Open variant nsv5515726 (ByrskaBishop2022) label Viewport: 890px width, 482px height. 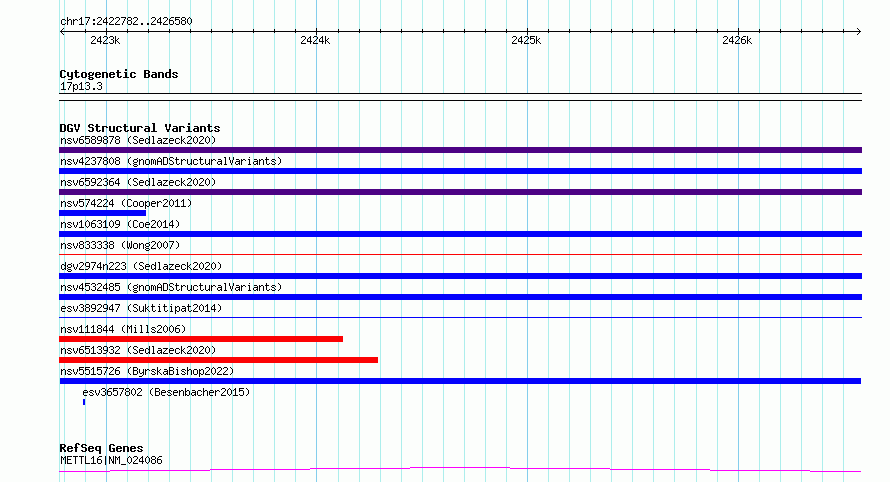point(147,371)
